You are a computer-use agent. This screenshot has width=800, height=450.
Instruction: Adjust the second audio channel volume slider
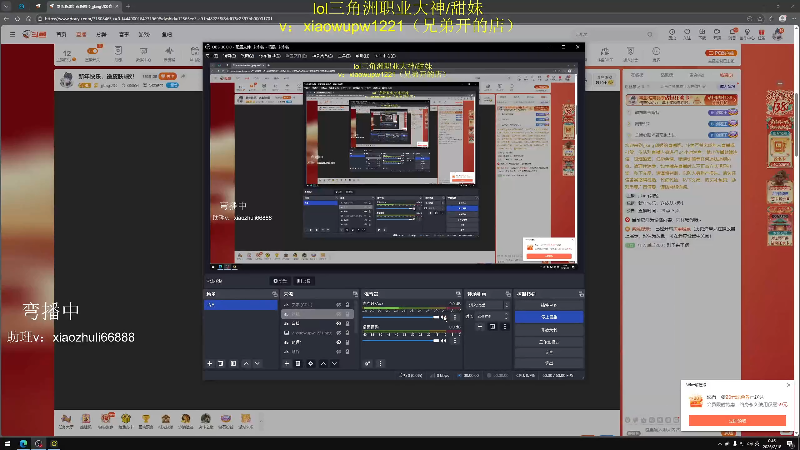(401, 340)
